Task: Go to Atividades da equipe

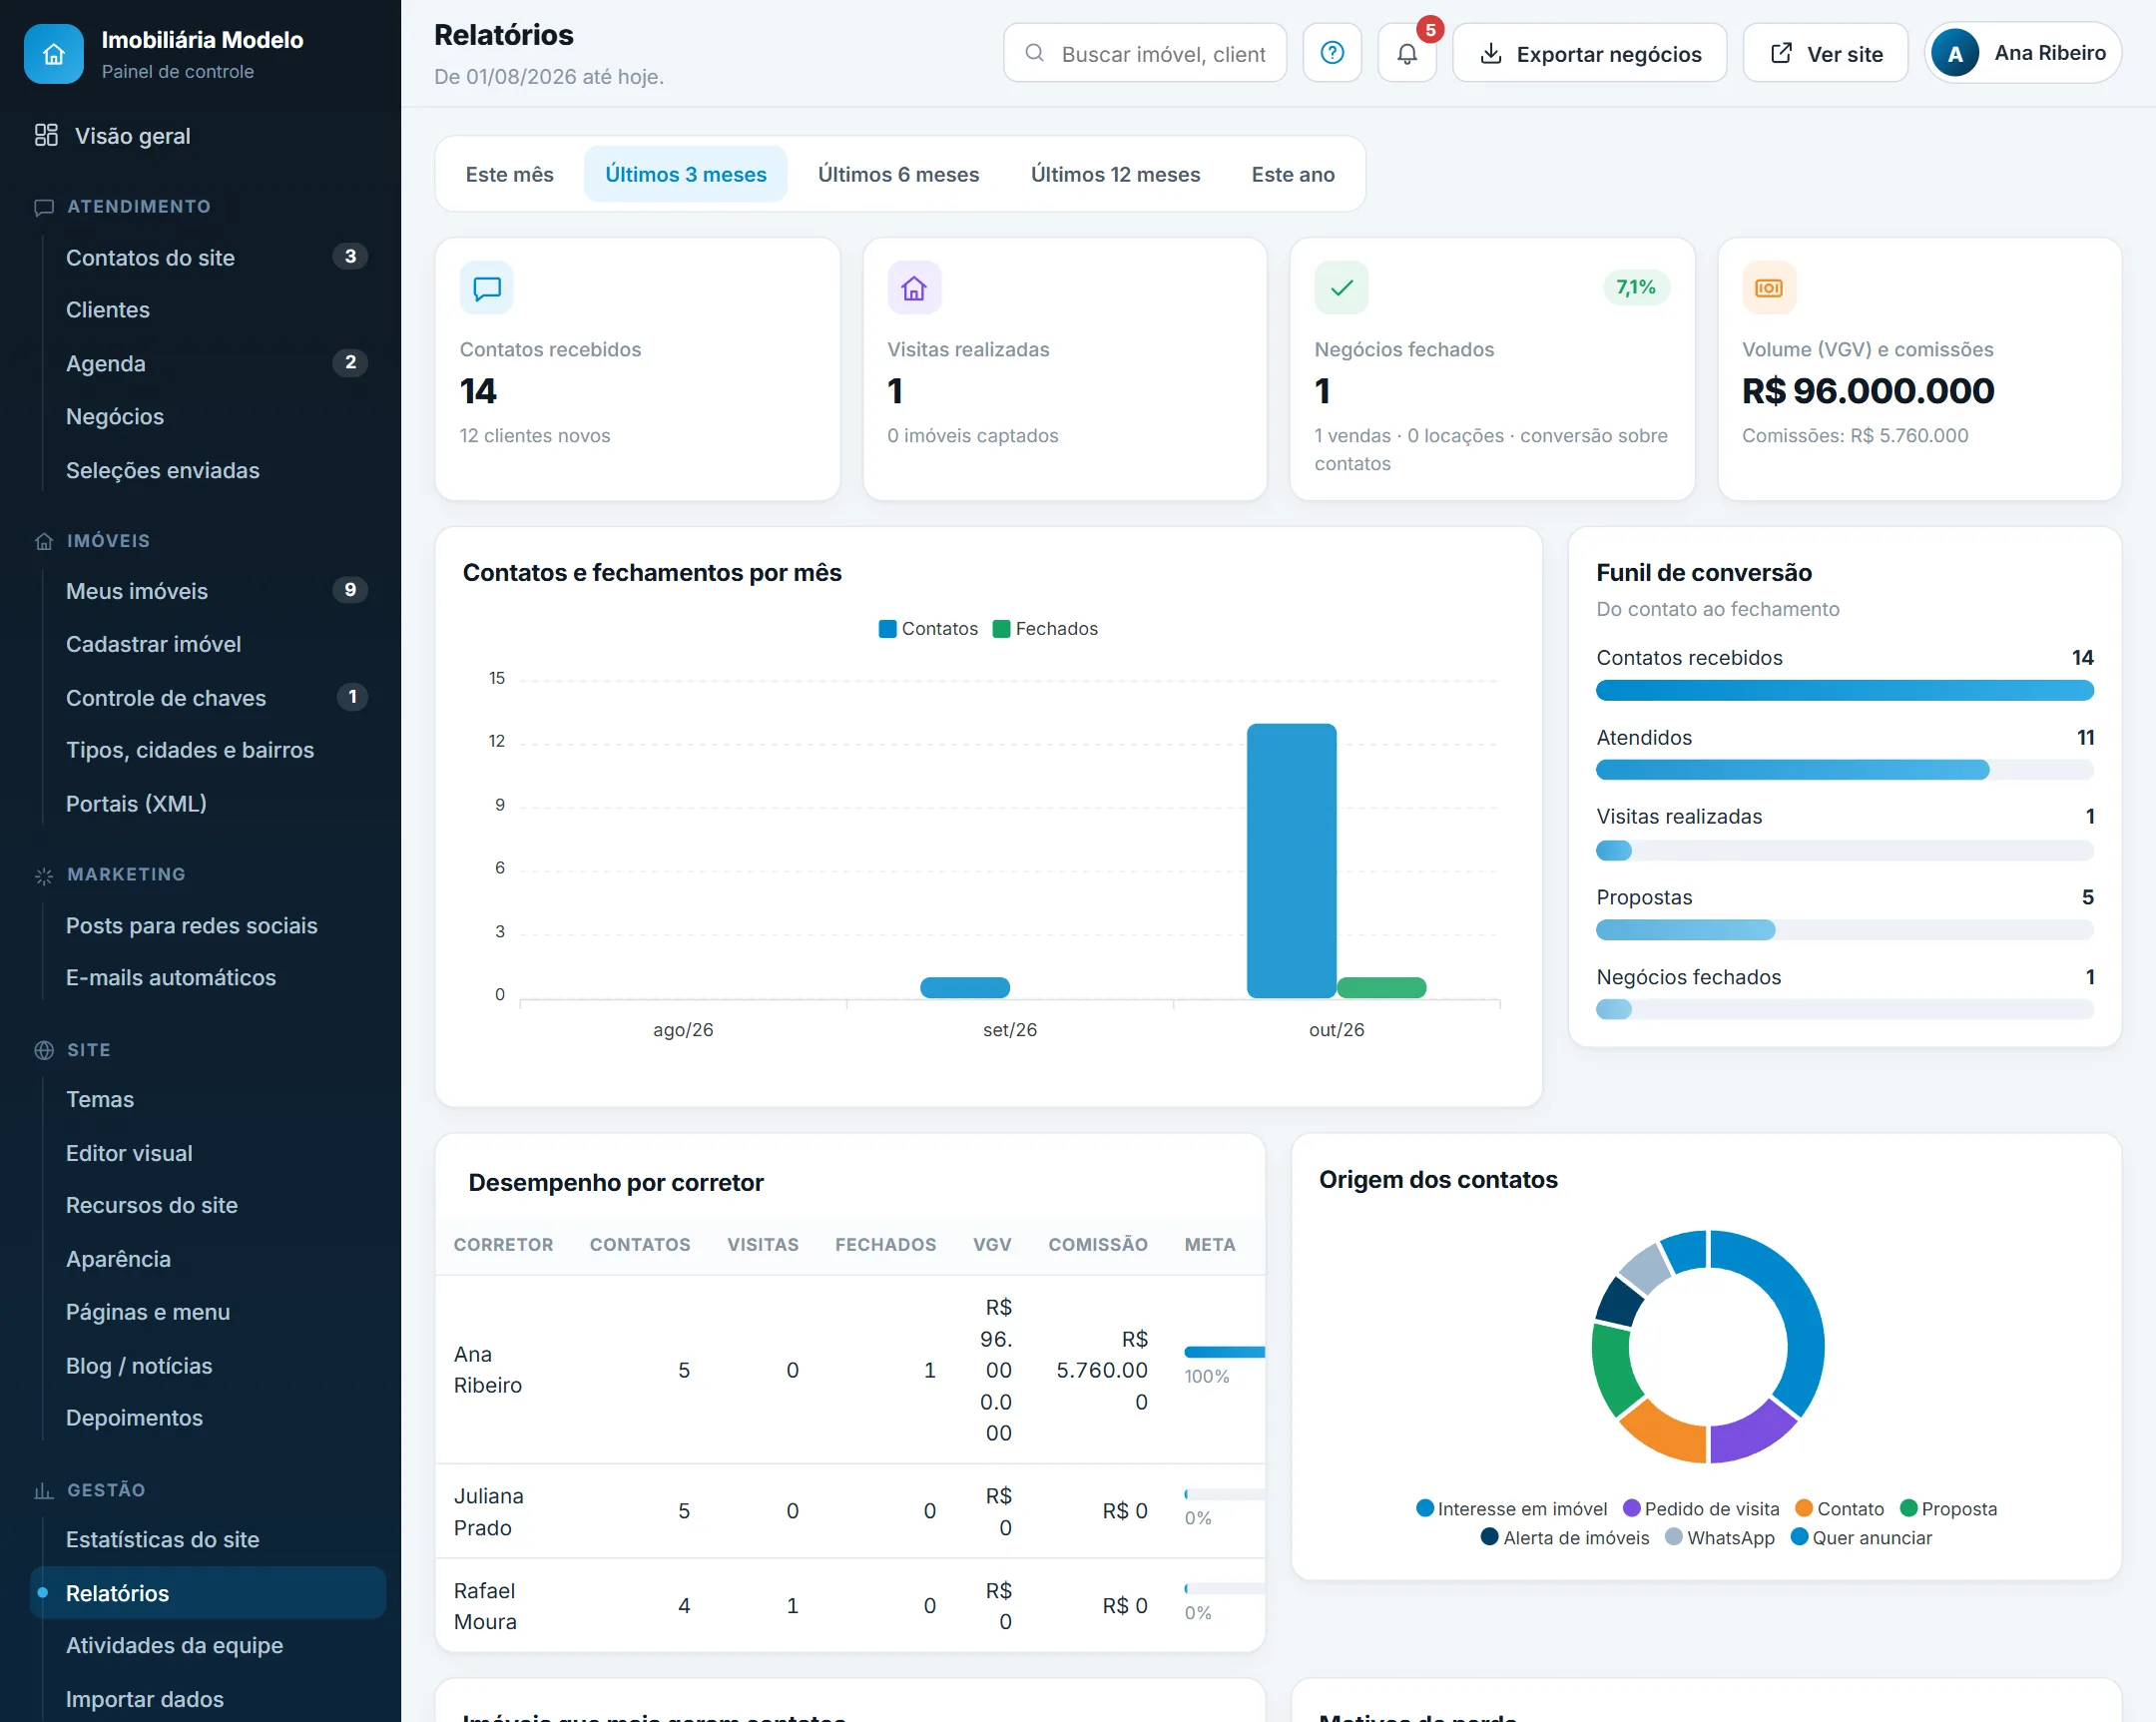Action: [208, 1645]
